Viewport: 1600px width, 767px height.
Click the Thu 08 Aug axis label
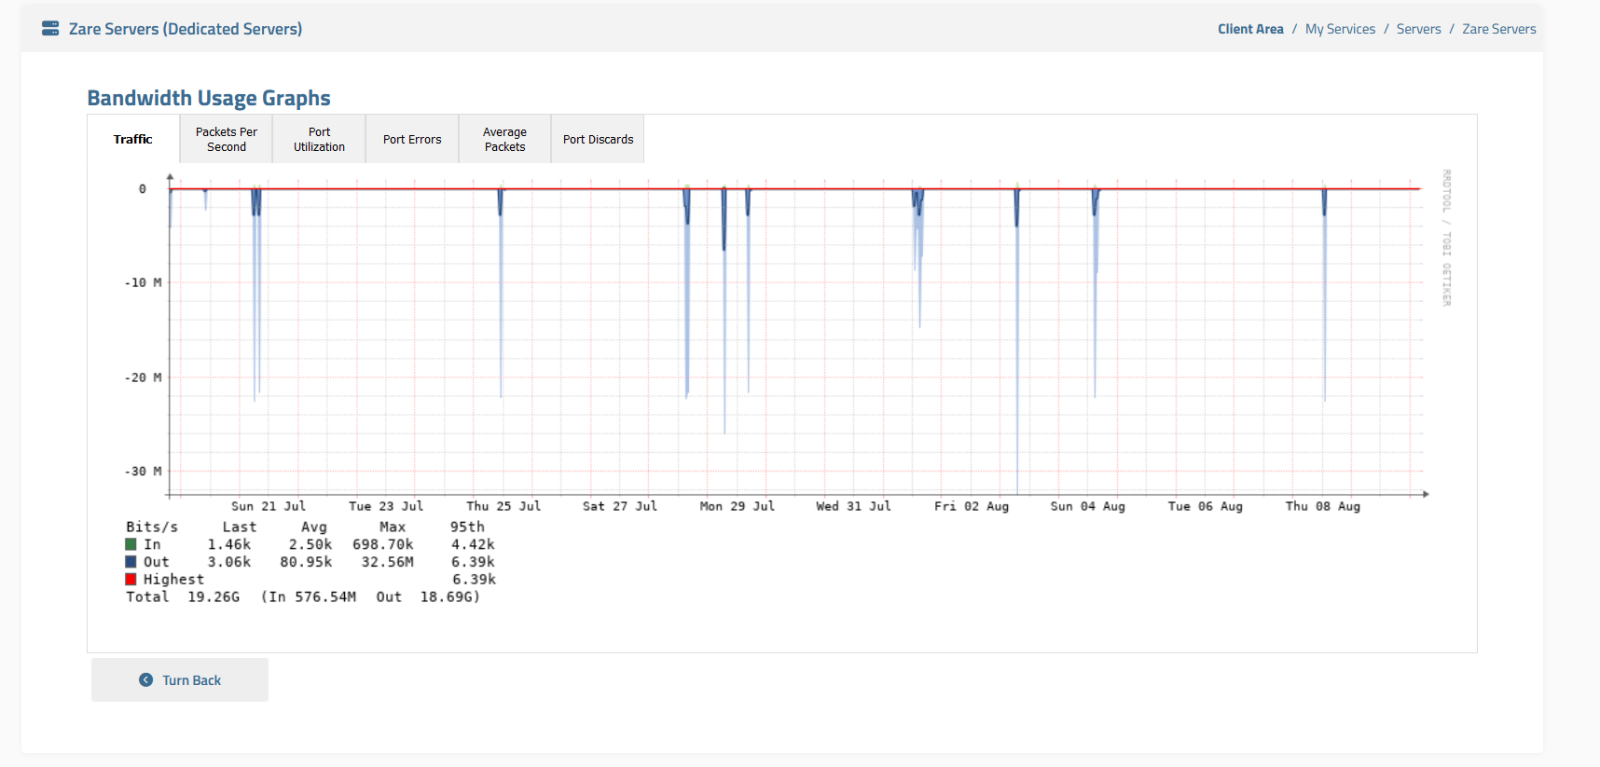(x=1323, y=506)
